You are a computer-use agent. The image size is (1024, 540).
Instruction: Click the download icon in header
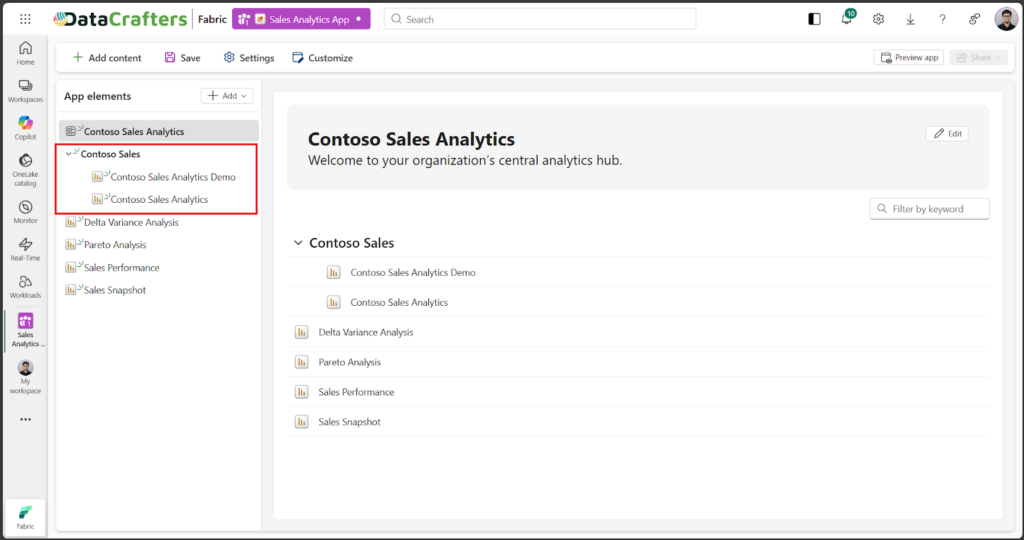(910, 19)
